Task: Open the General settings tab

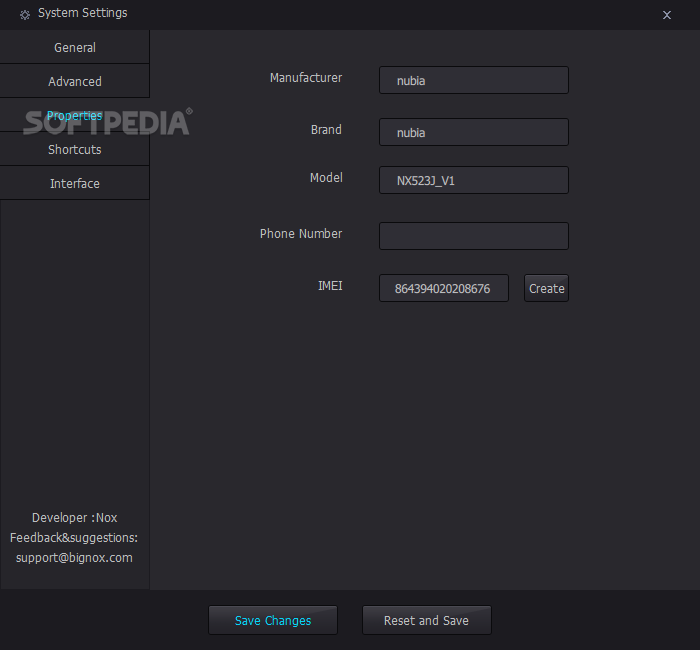Action: [x=75, y=47]
